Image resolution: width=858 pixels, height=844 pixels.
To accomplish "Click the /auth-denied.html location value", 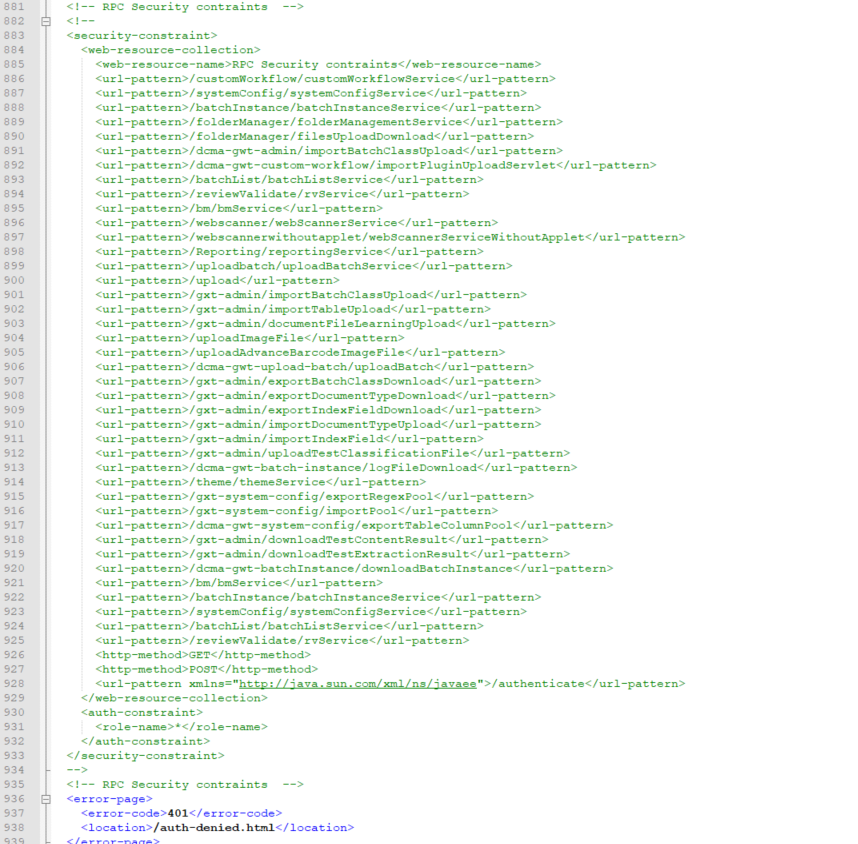I will tap(214, 828).
